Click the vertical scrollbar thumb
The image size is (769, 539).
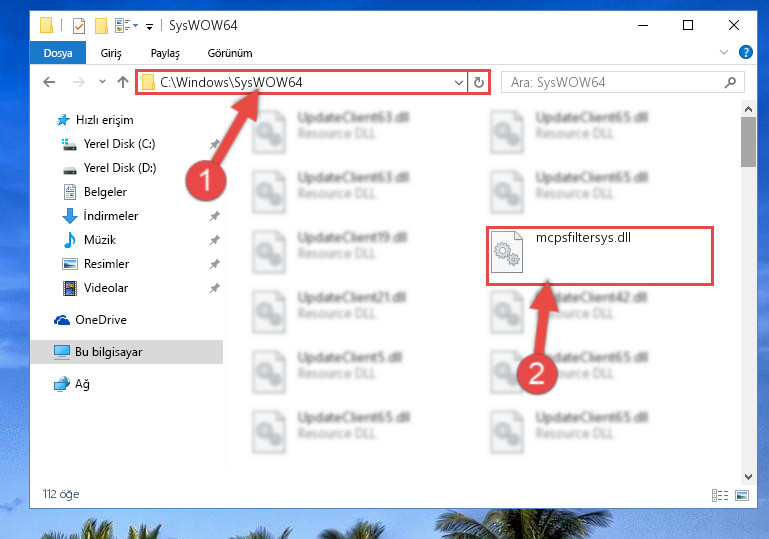(x=748, y=142)
